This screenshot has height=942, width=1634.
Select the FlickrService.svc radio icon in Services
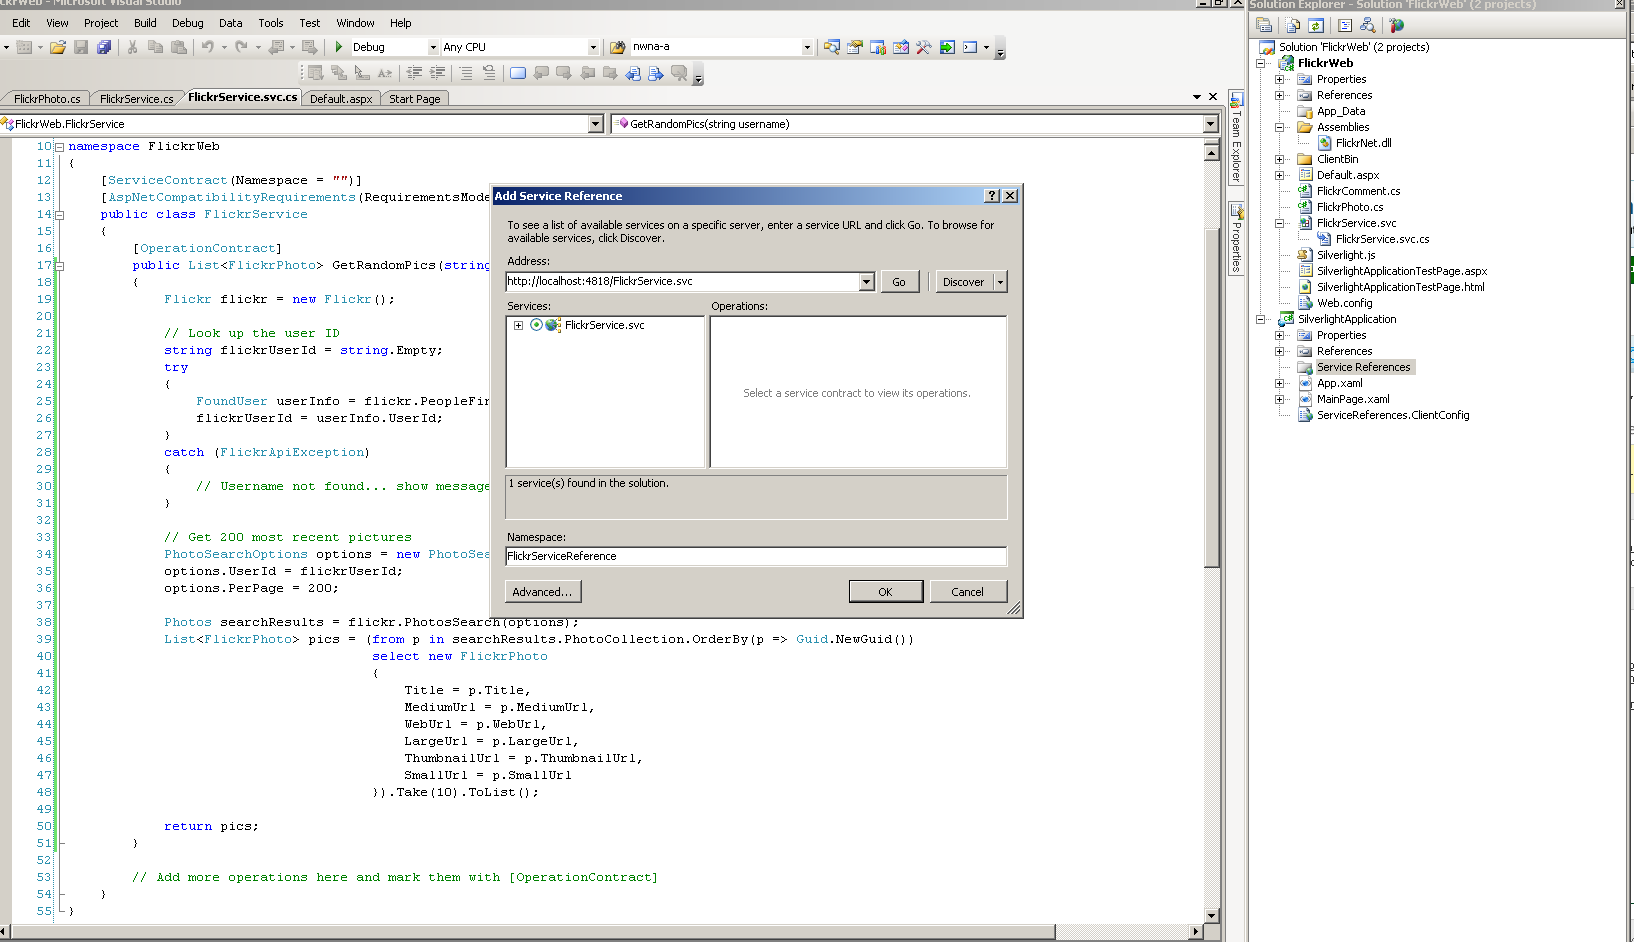point(537,325)
